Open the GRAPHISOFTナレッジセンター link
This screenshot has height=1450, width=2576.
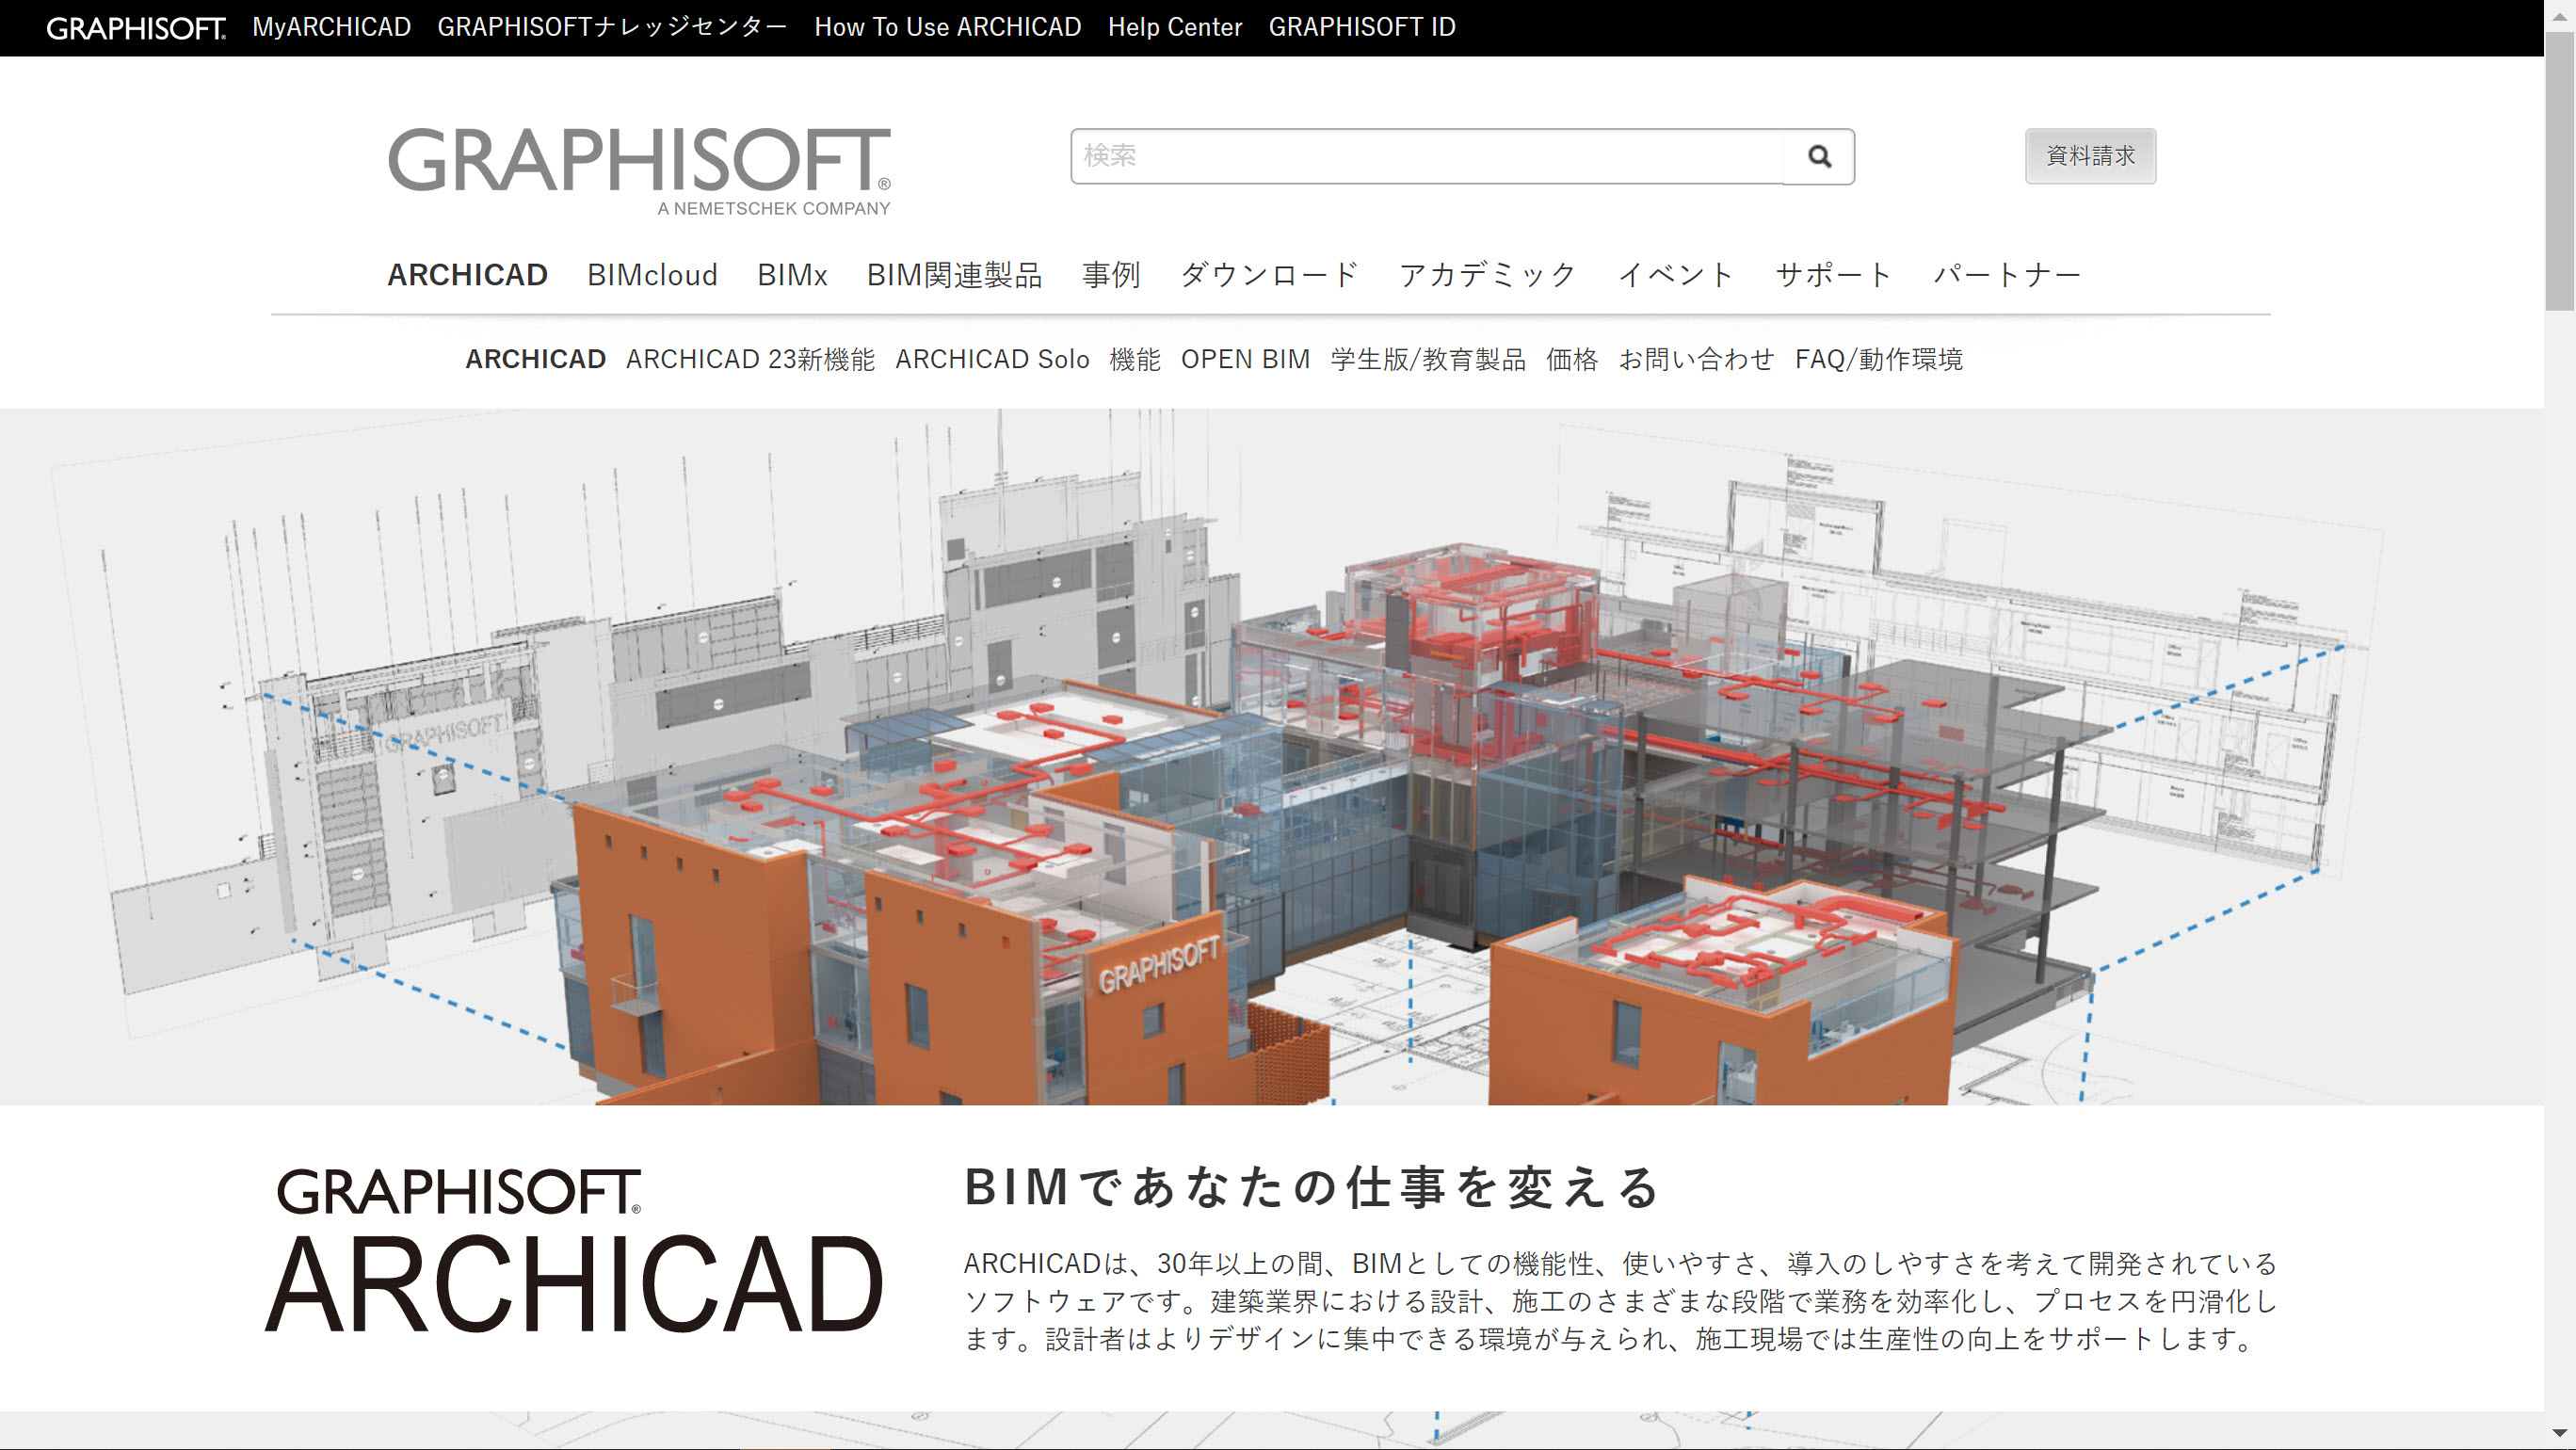pos(611,27)
